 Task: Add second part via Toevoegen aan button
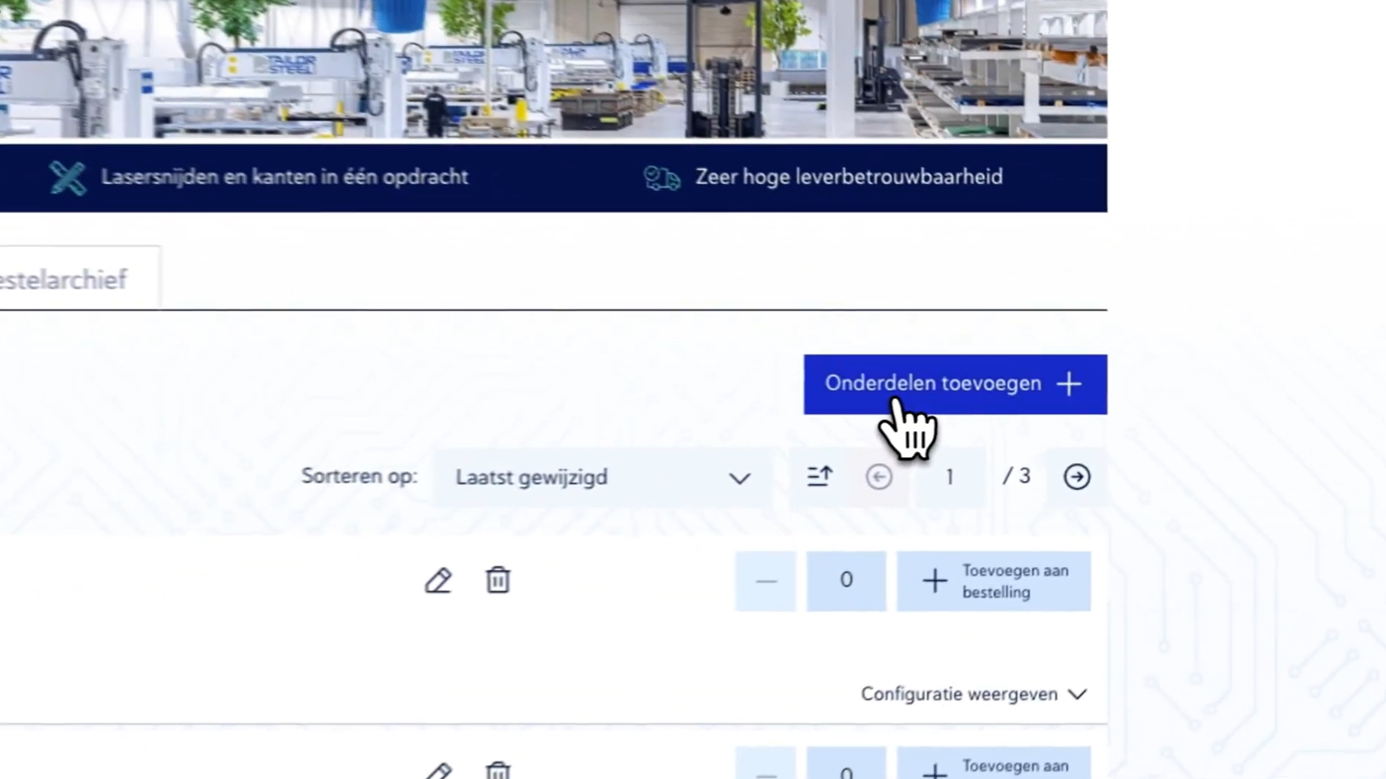click(x=993, y=768)
